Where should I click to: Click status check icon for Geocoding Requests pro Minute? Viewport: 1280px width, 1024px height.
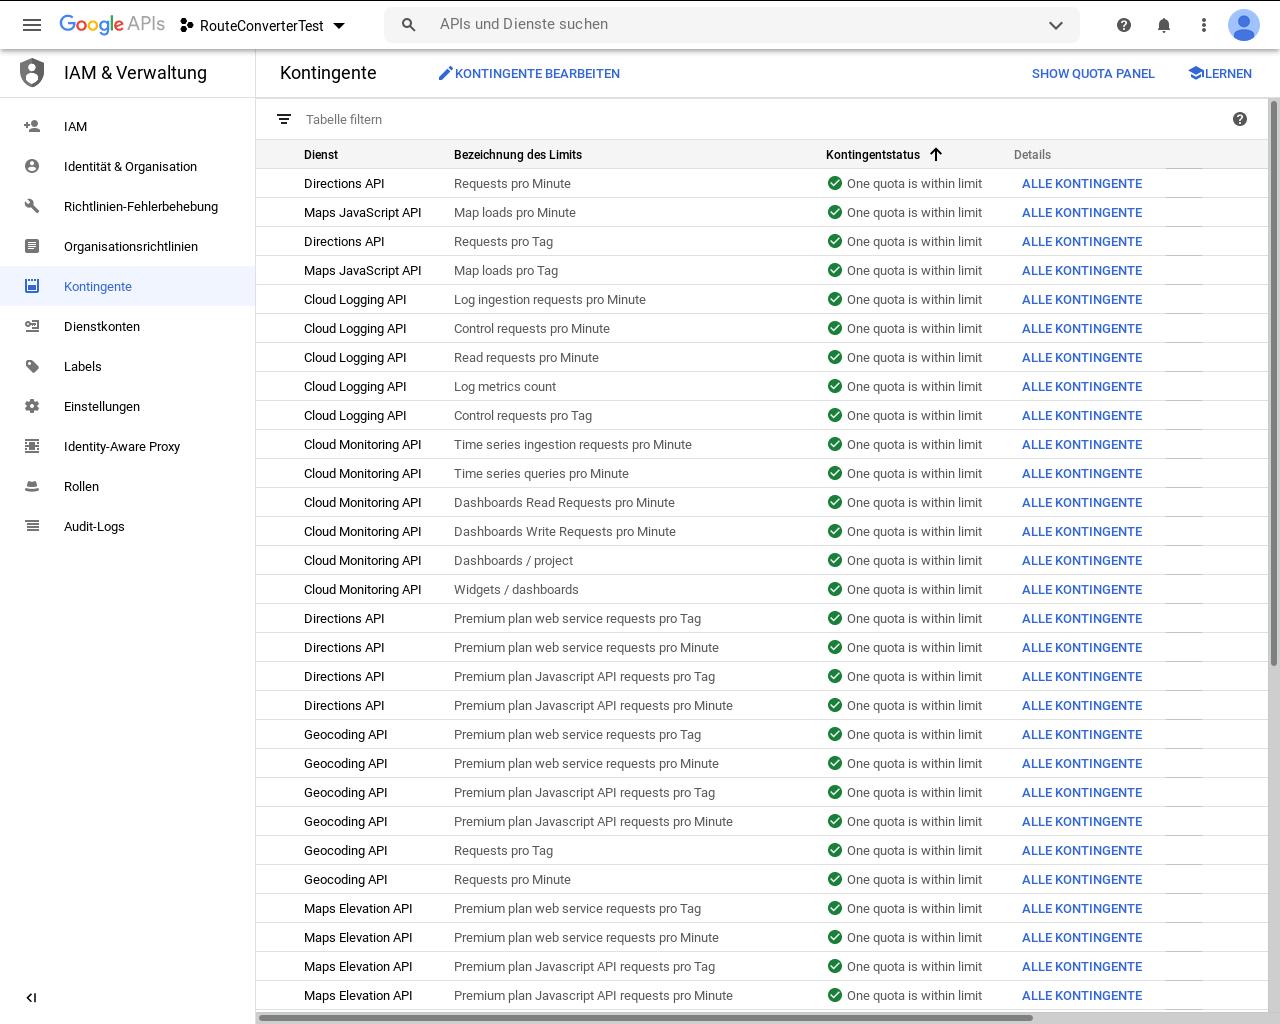click(x=835, y=879)
